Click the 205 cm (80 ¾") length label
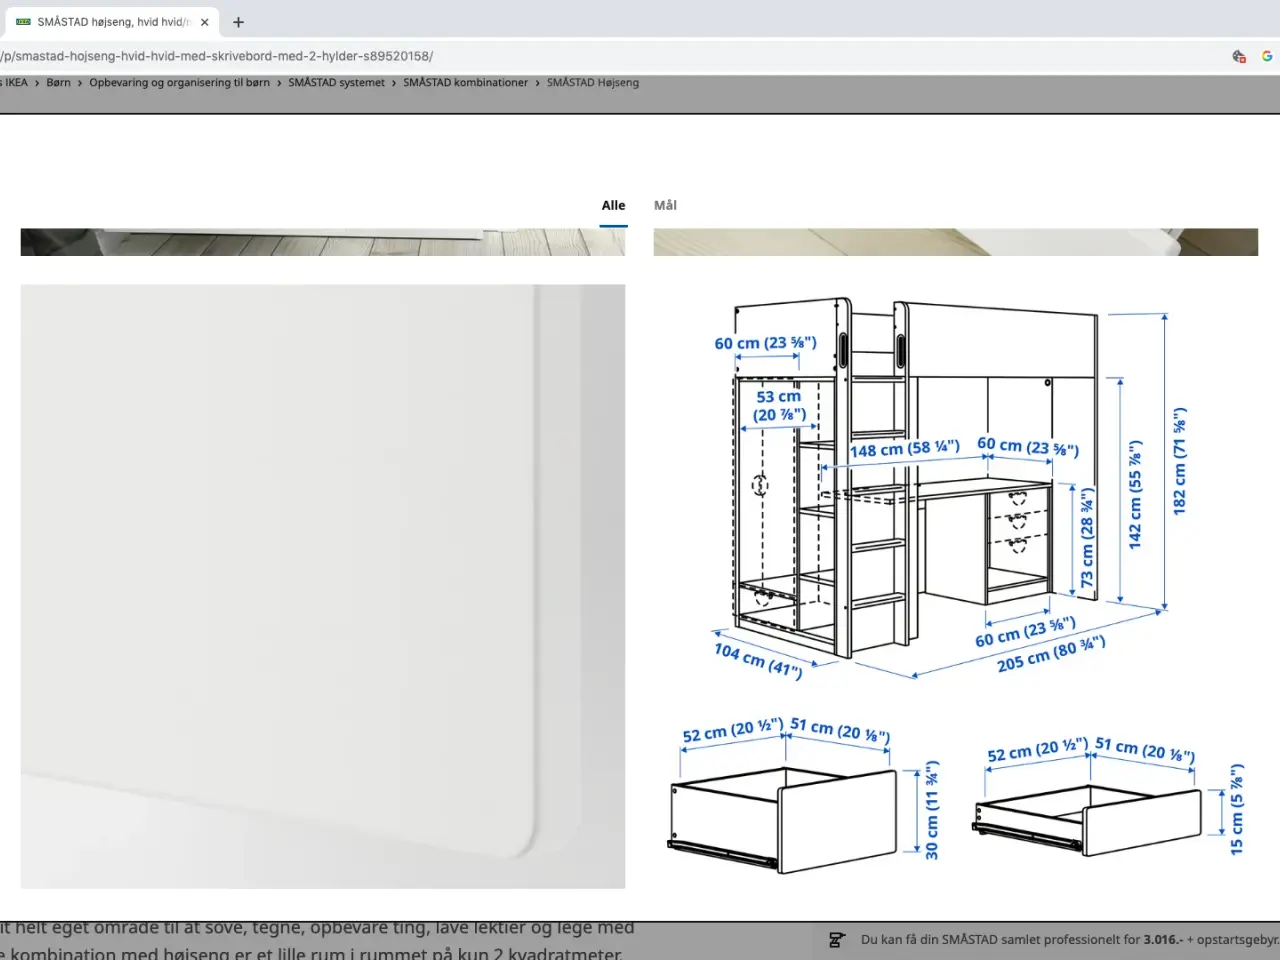1280x960 pixels. 1051,654
